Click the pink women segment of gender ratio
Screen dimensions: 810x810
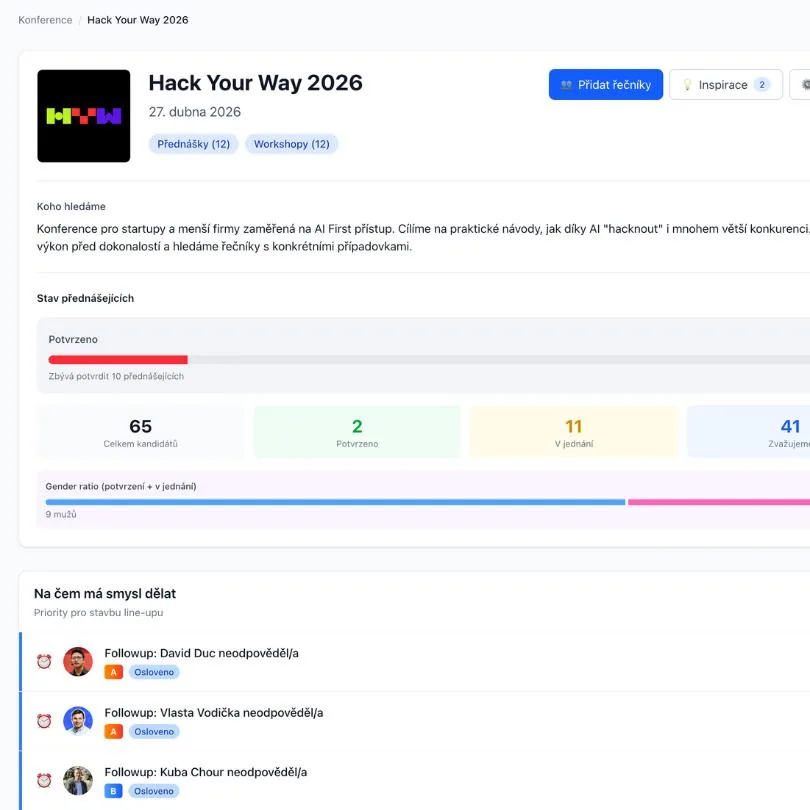click(x=718, y=502)
